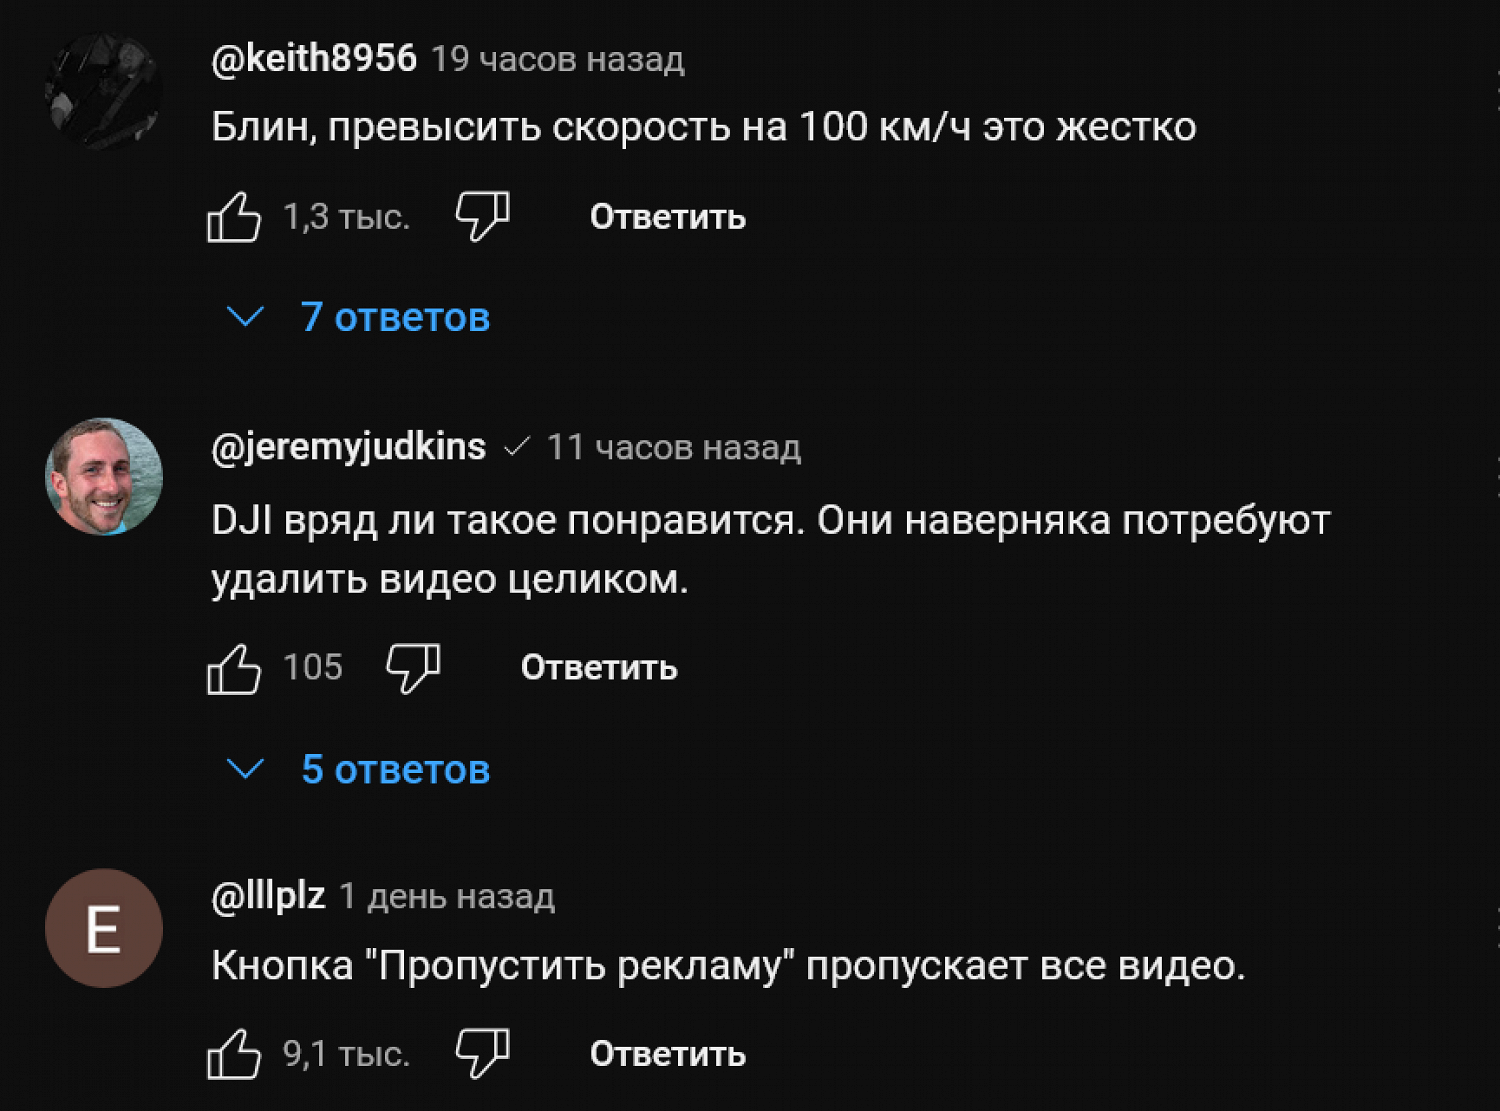This screenshot has height=1111, width=1500.
Task: Click the brown "E" avatar of @lllplz
Action: (x=103, y=928)
